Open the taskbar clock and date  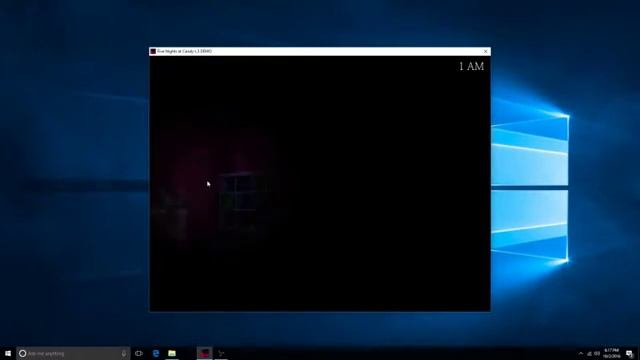[611, 353]
